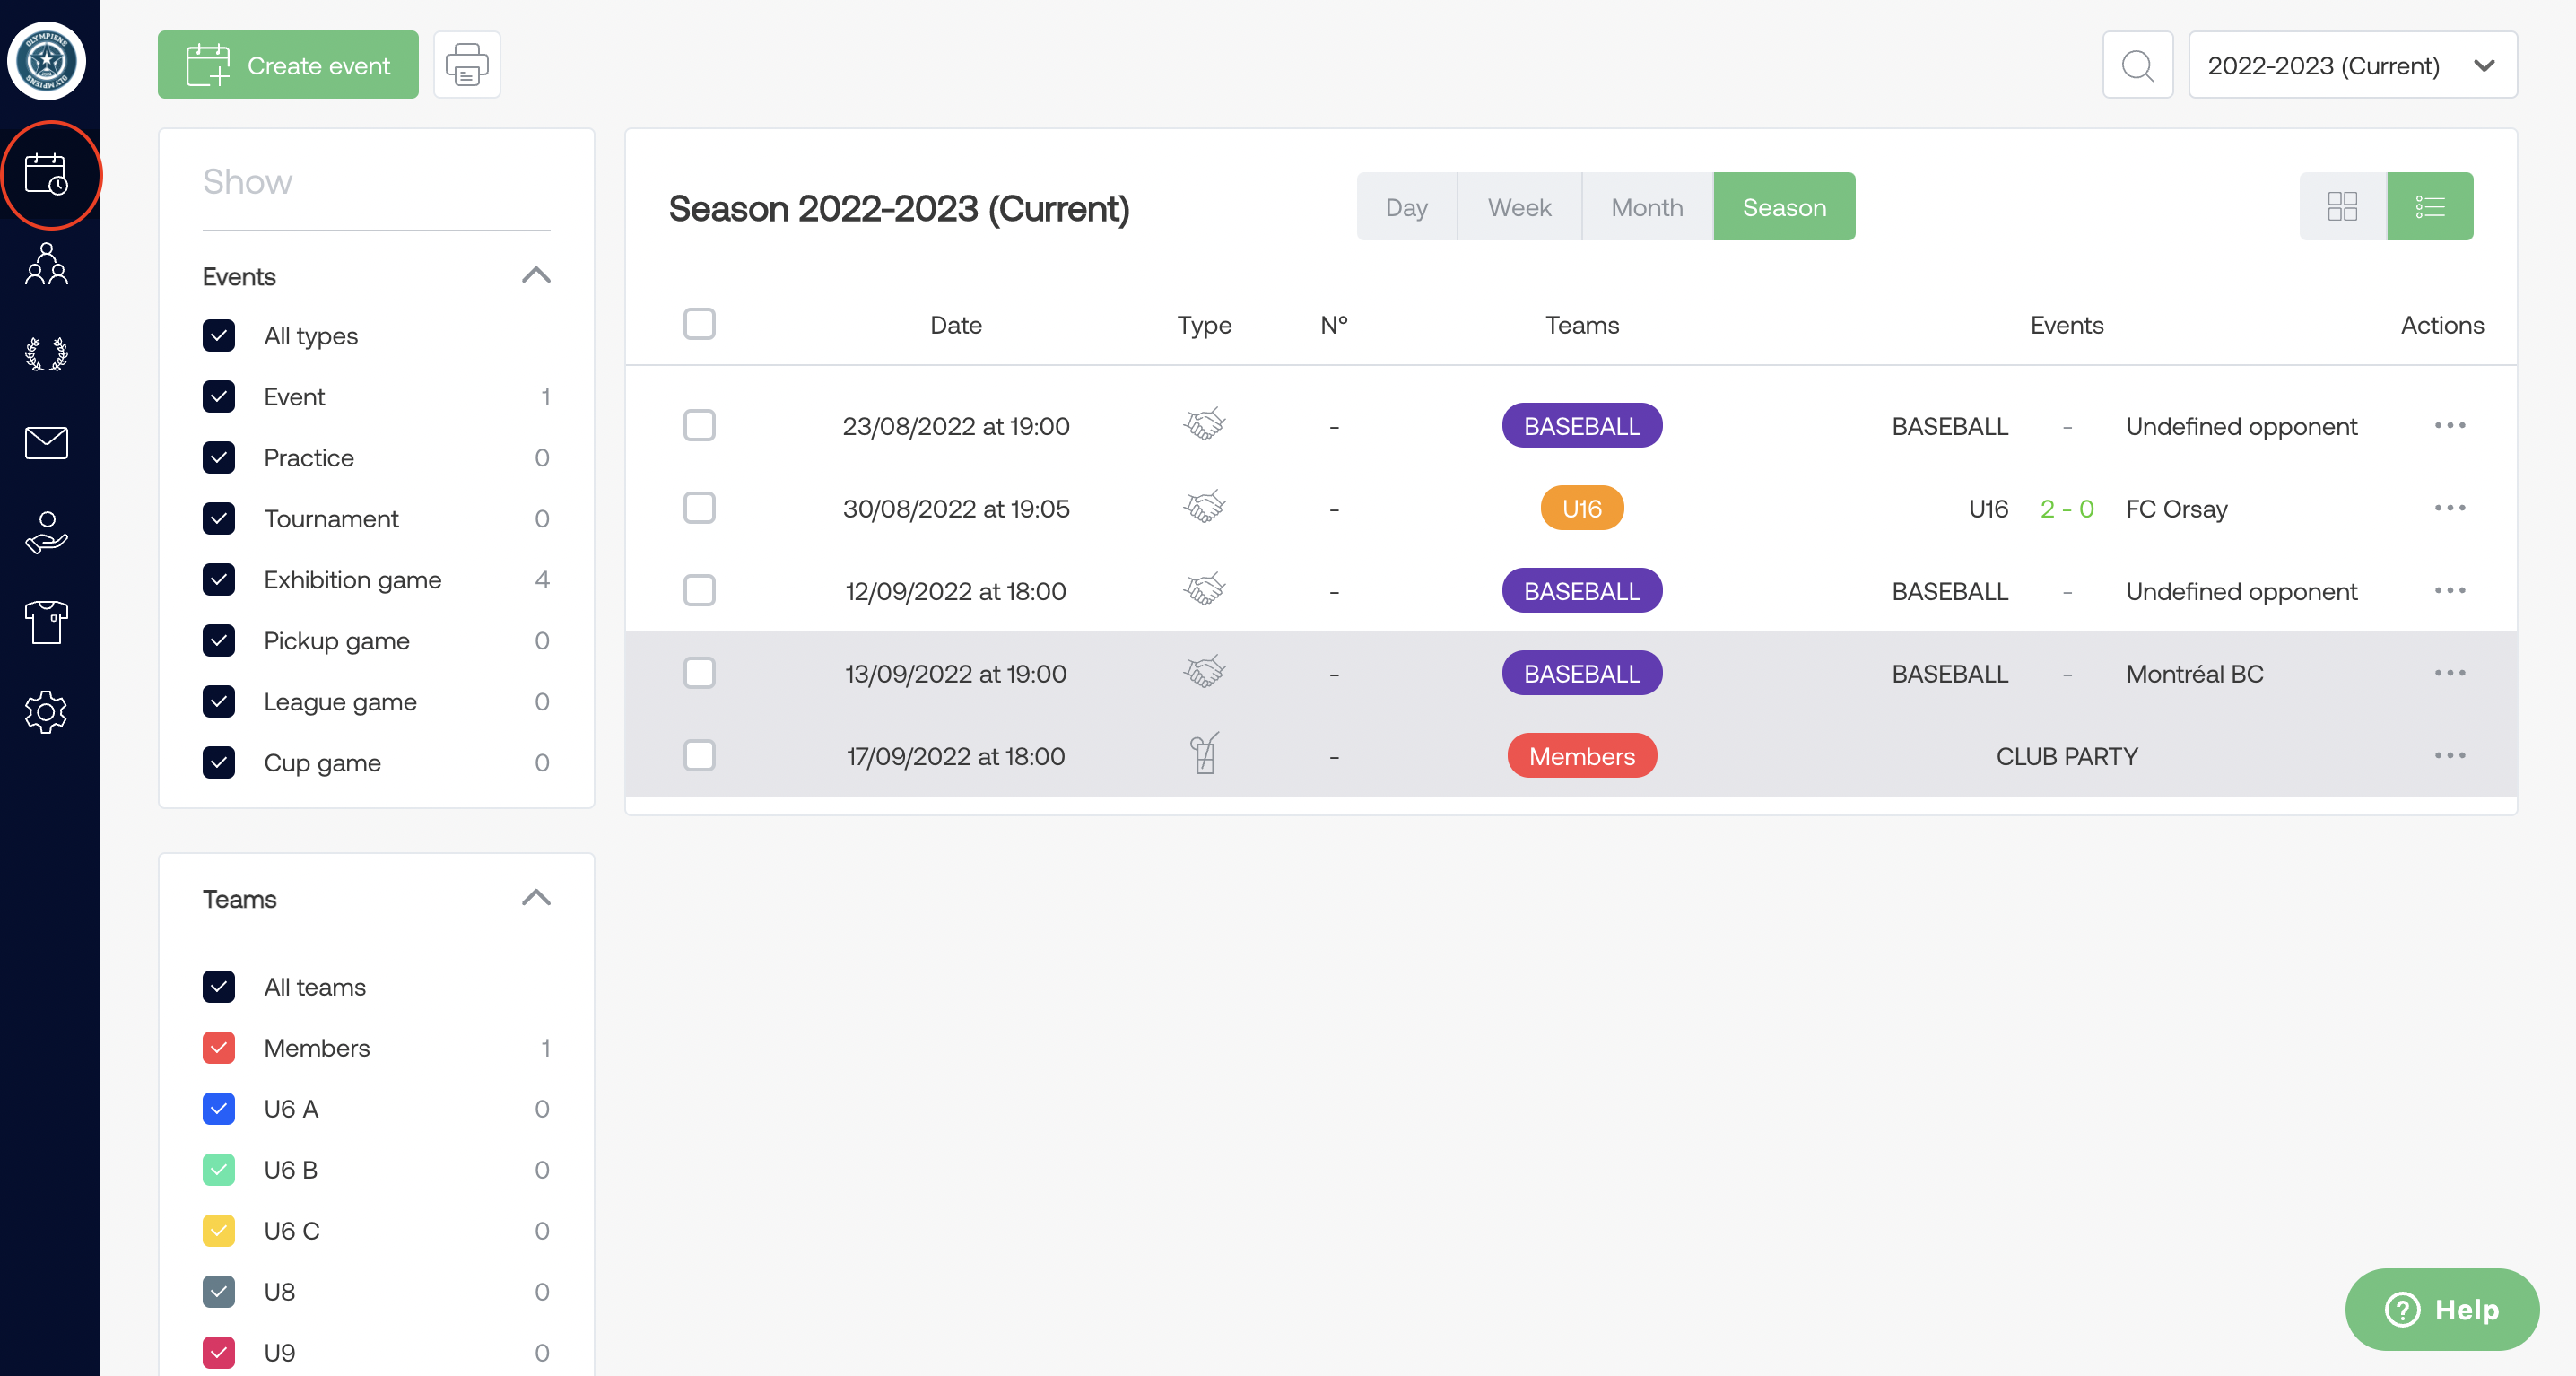The width and height of the screenshot is (2576, 1376).
Task: Open the mail messaging sidebar icon
Action: point(46,442)
